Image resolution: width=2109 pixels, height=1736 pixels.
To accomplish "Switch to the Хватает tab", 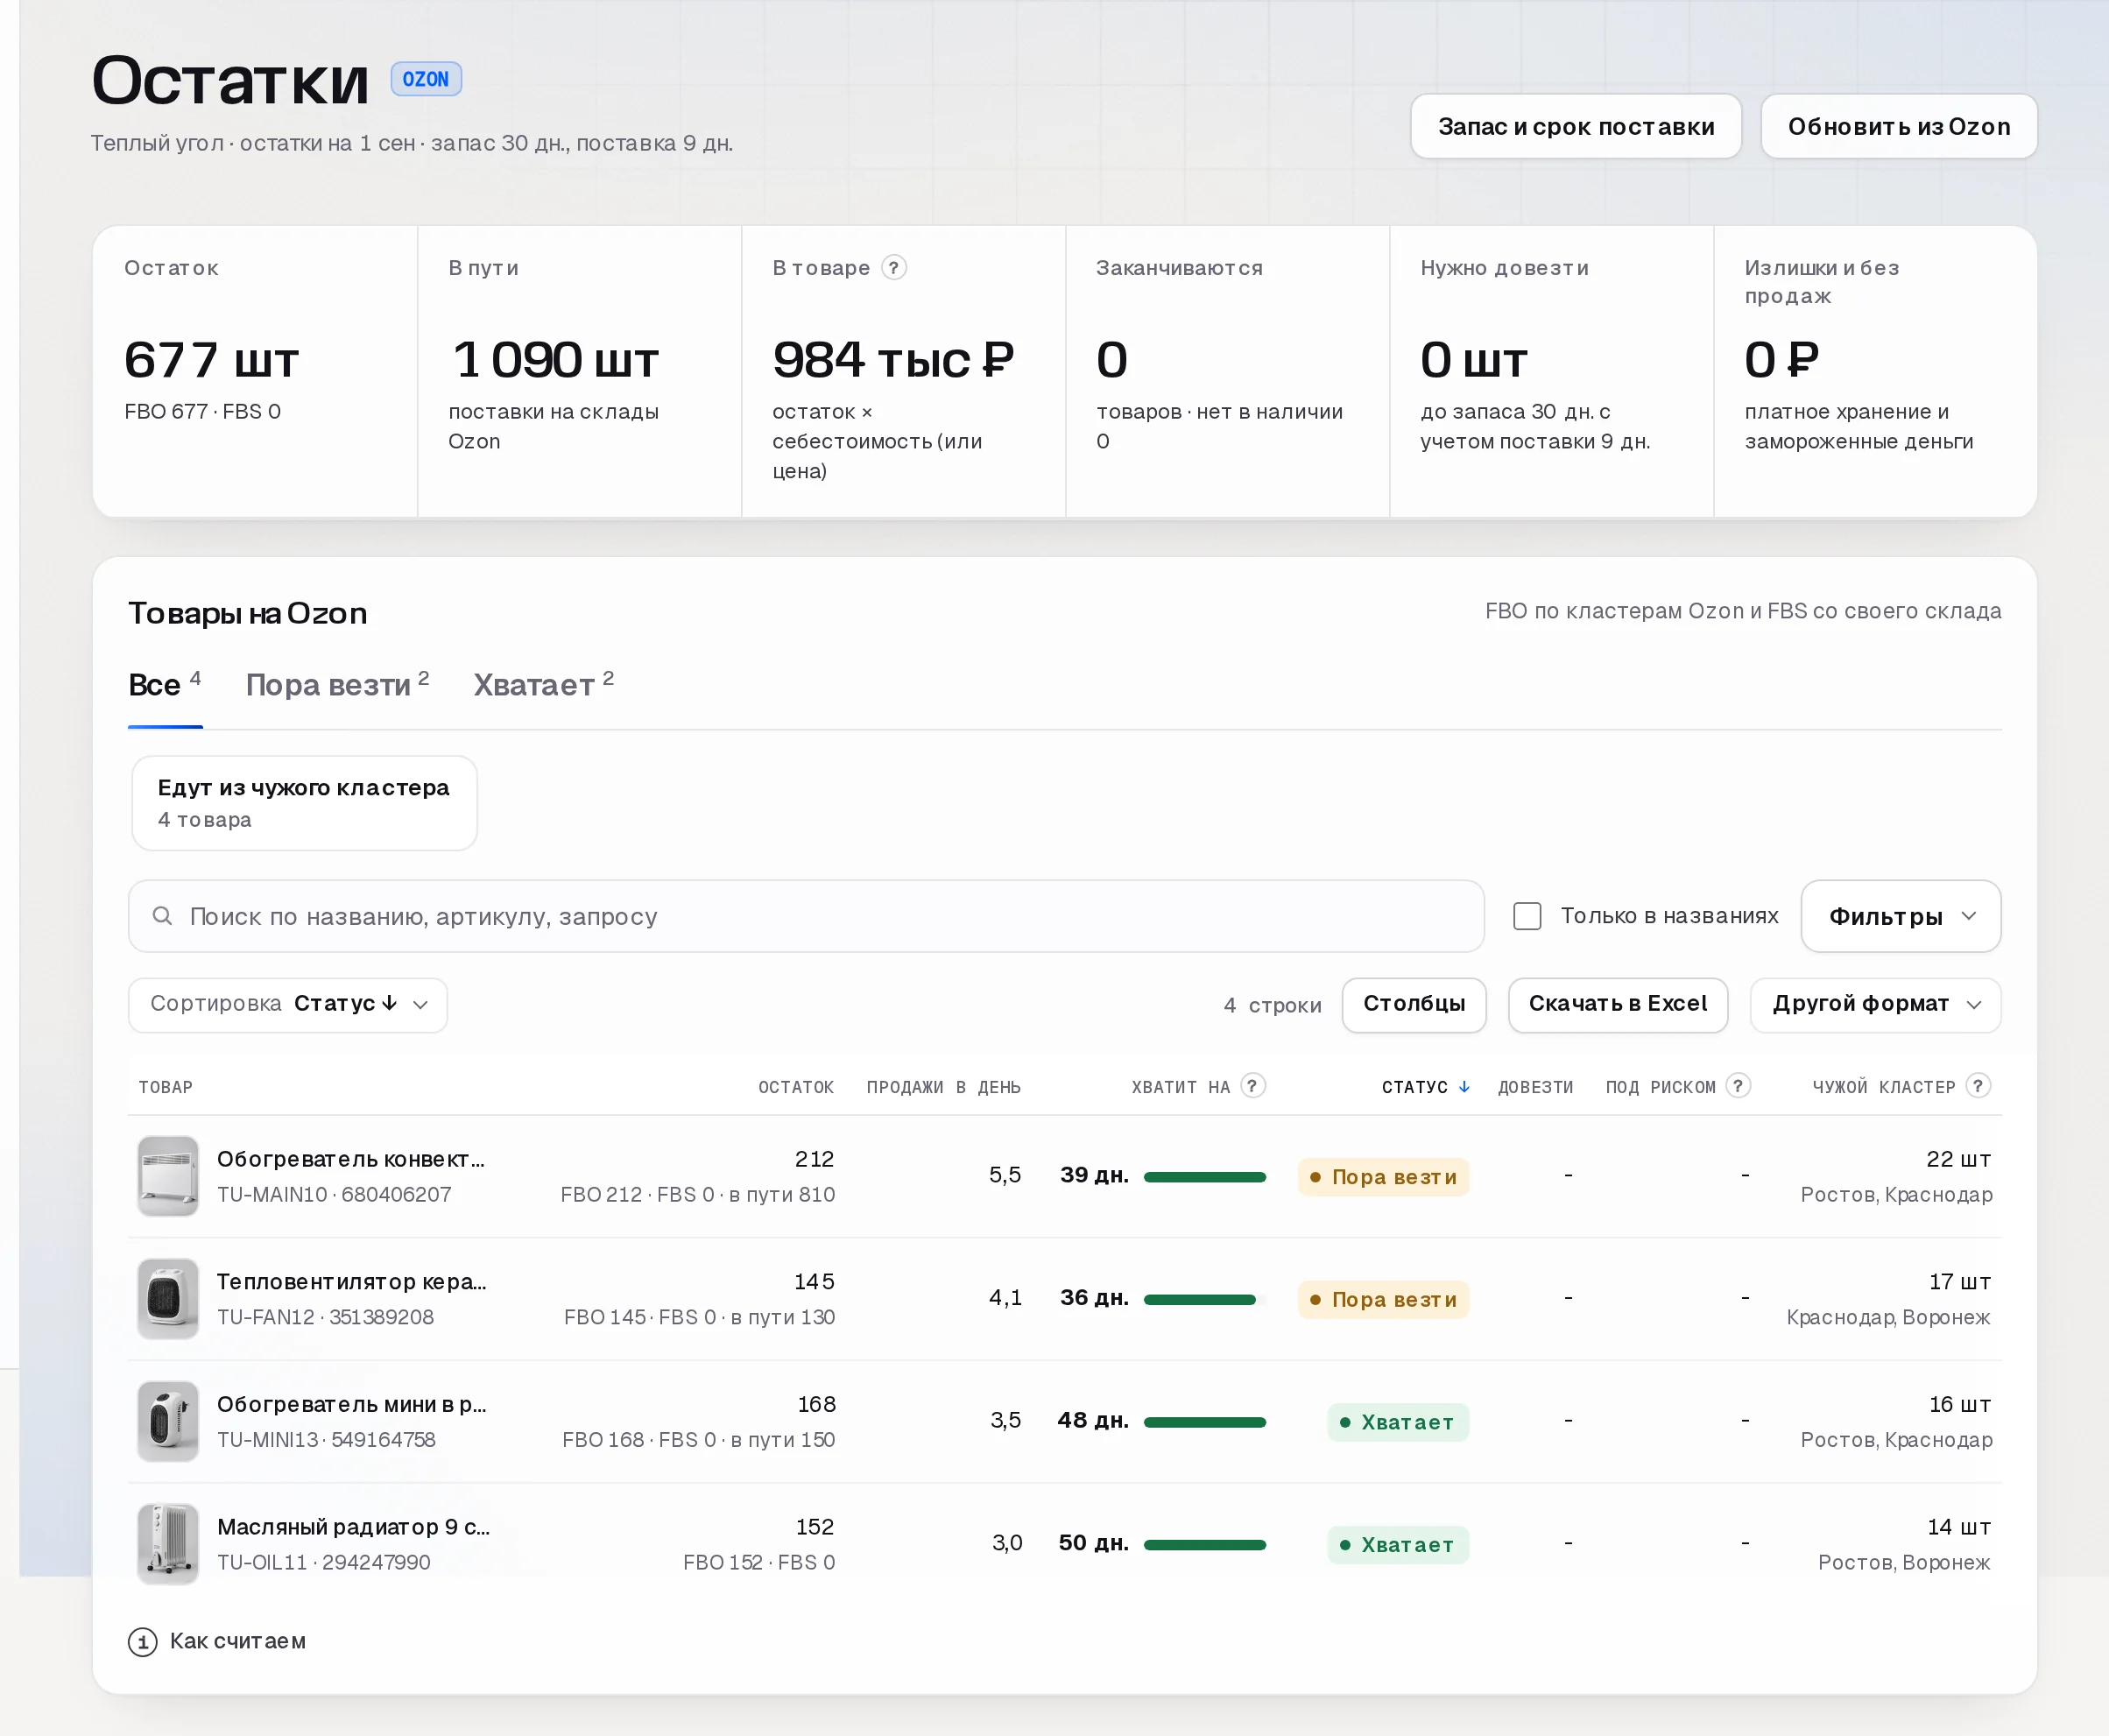I will point(543,686).
